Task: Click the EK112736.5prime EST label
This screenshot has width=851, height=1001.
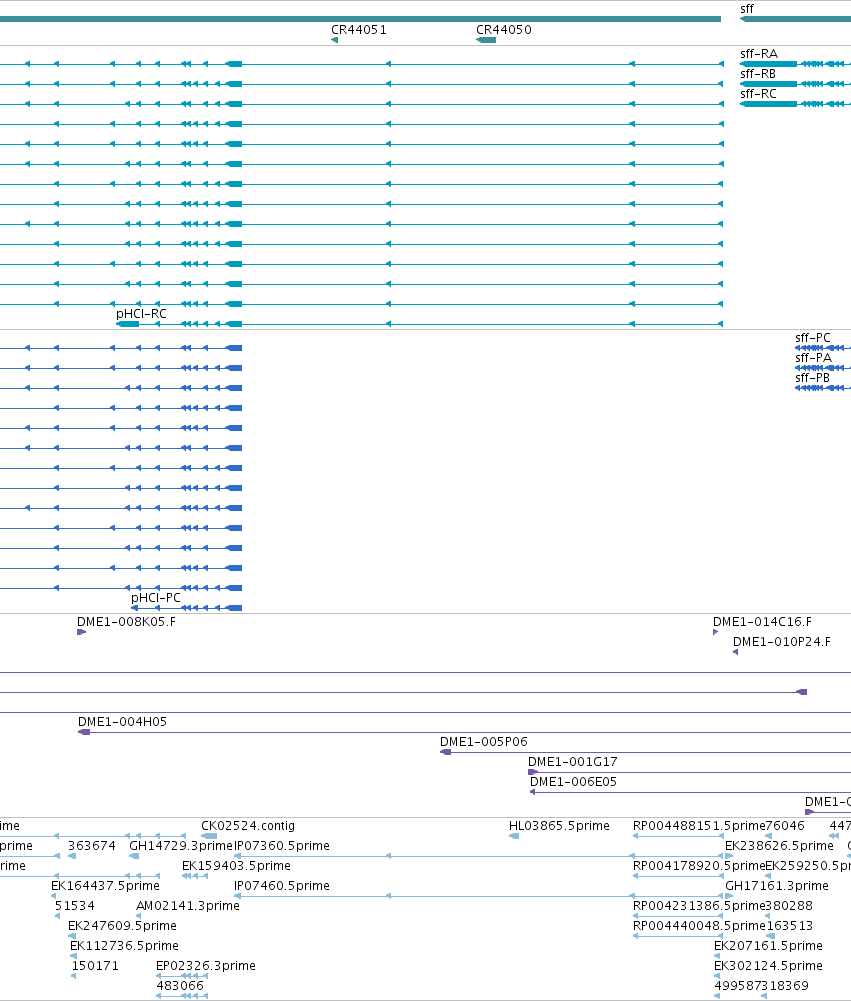Action: 124,946
